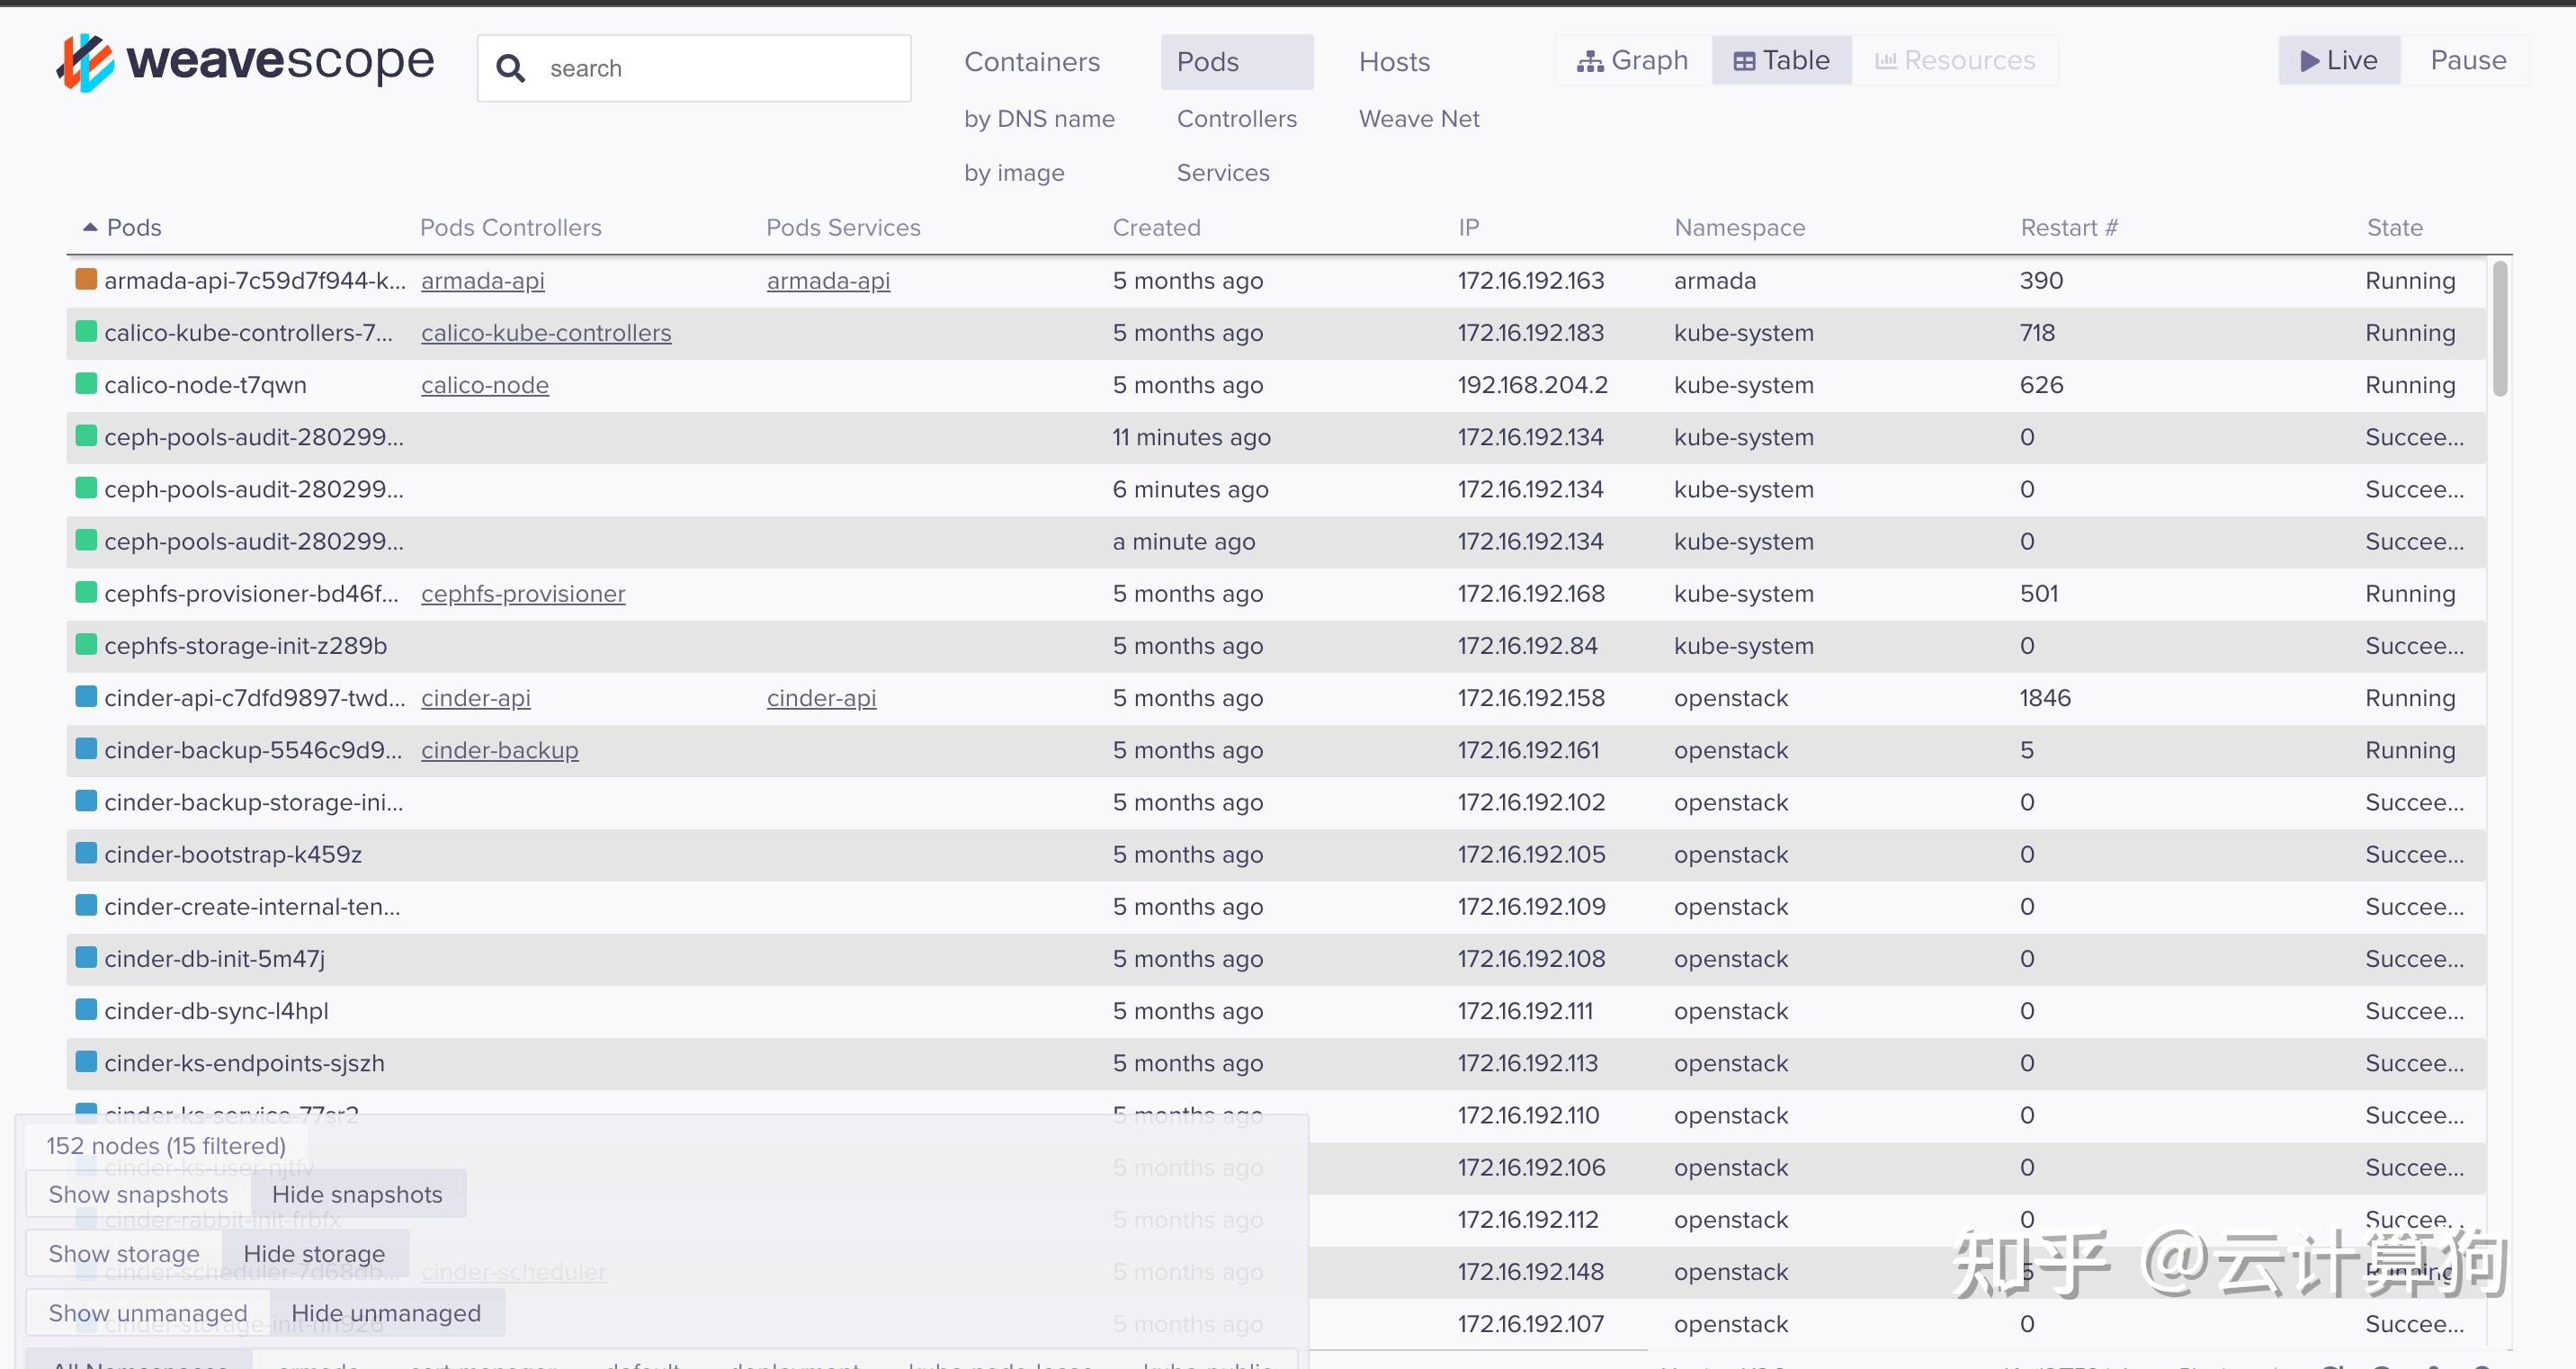Click orange armada-api pod color square
This screenshot has height=1369, width=2576.
(x=87, y=280)
